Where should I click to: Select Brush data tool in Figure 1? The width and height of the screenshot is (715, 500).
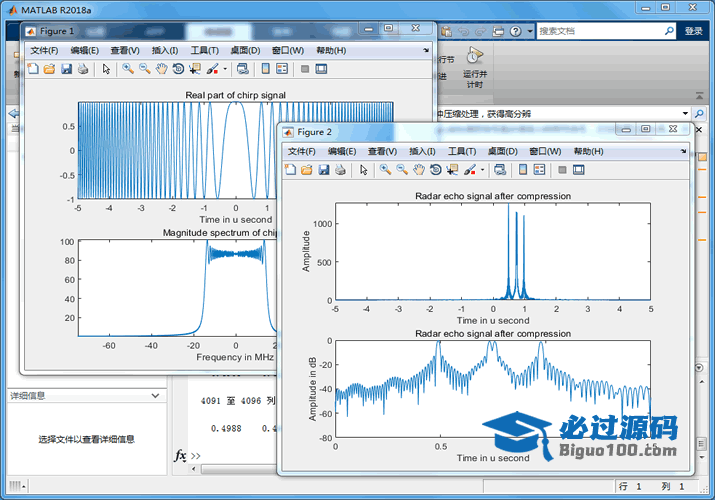click(212, 69)
